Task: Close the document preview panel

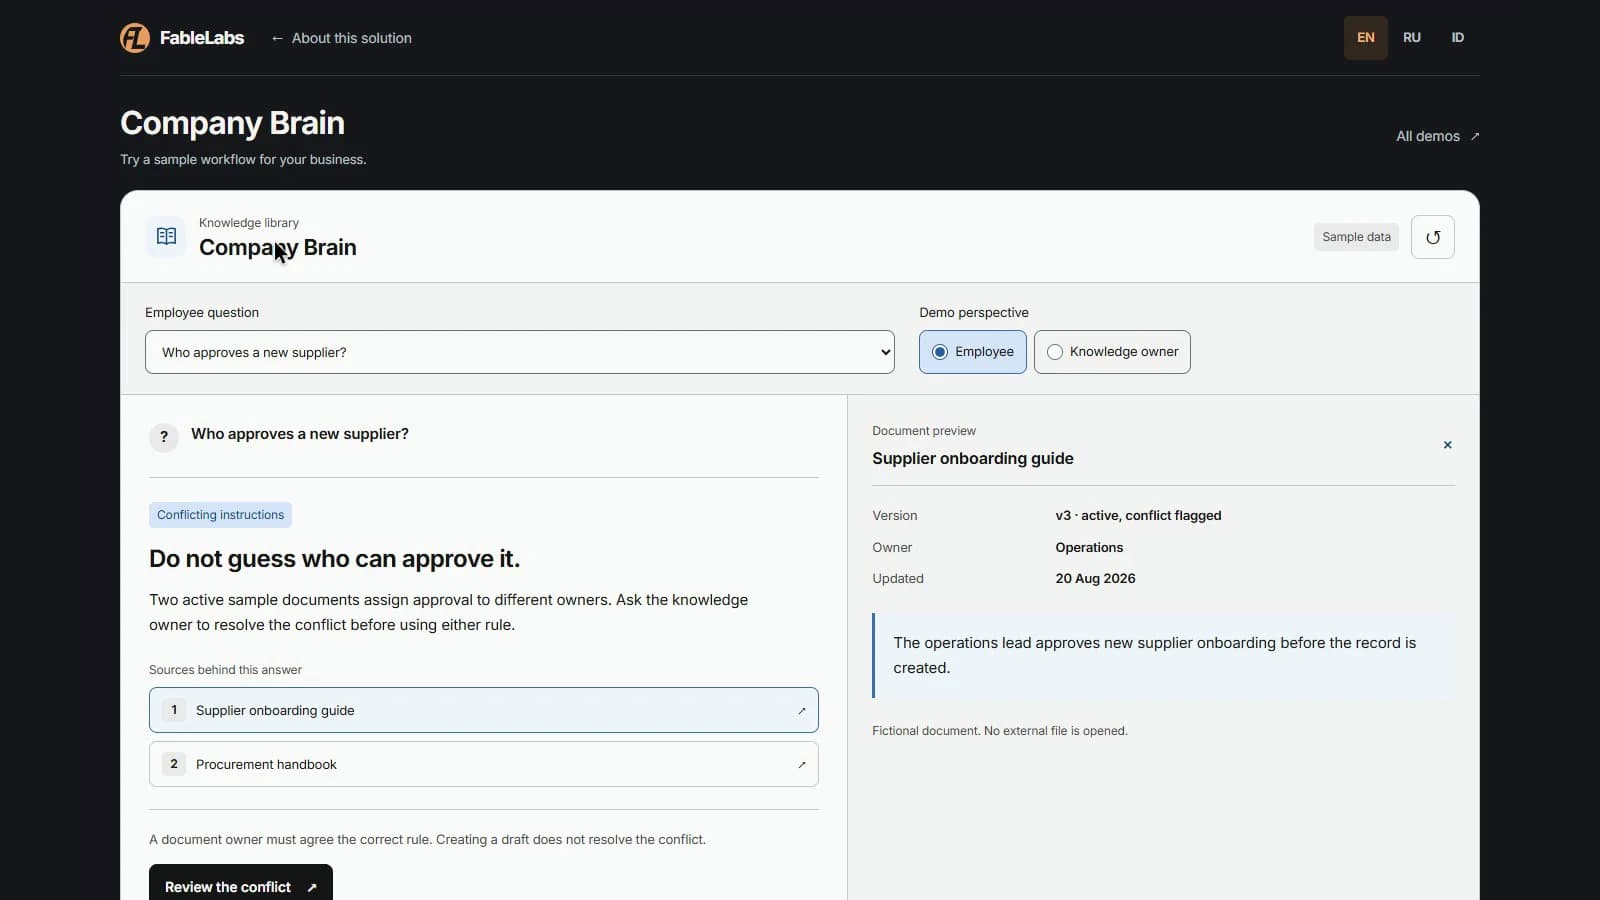Action: point(1447,445)
